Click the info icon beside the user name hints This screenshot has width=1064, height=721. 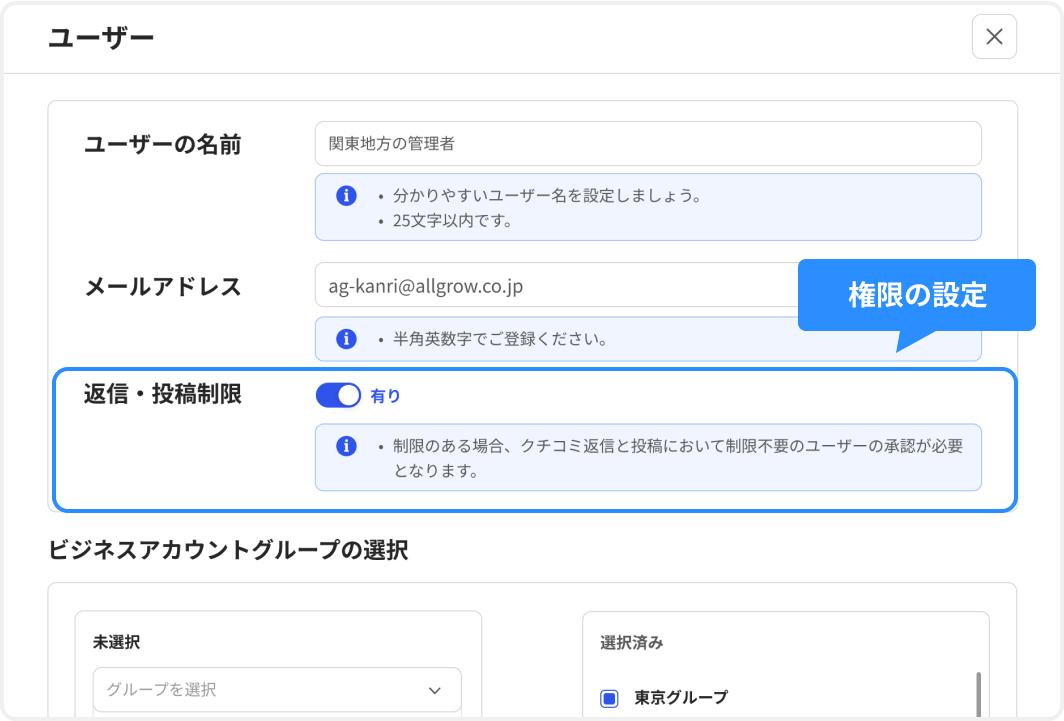coord(346,196)
